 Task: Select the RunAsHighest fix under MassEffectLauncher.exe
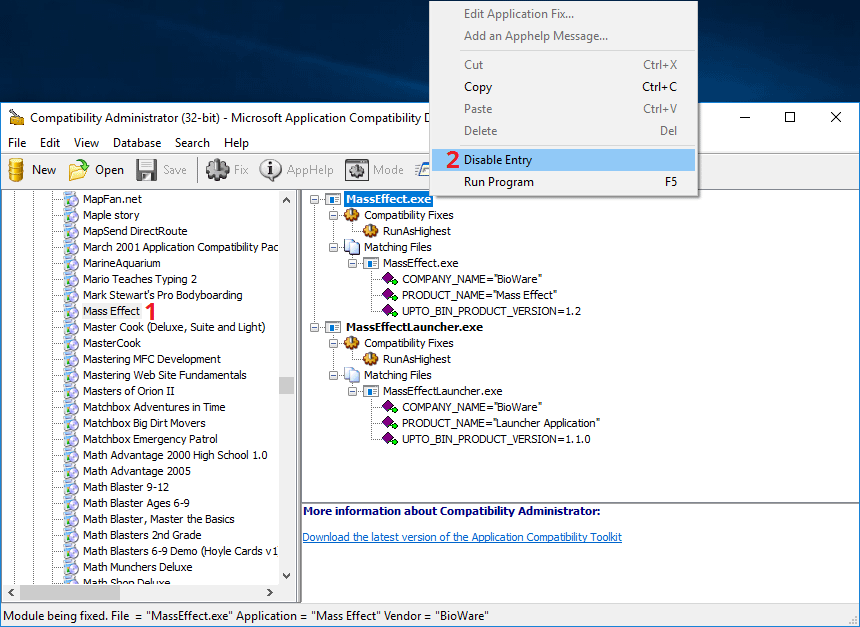pyautogui.click(x=416, y=359)
